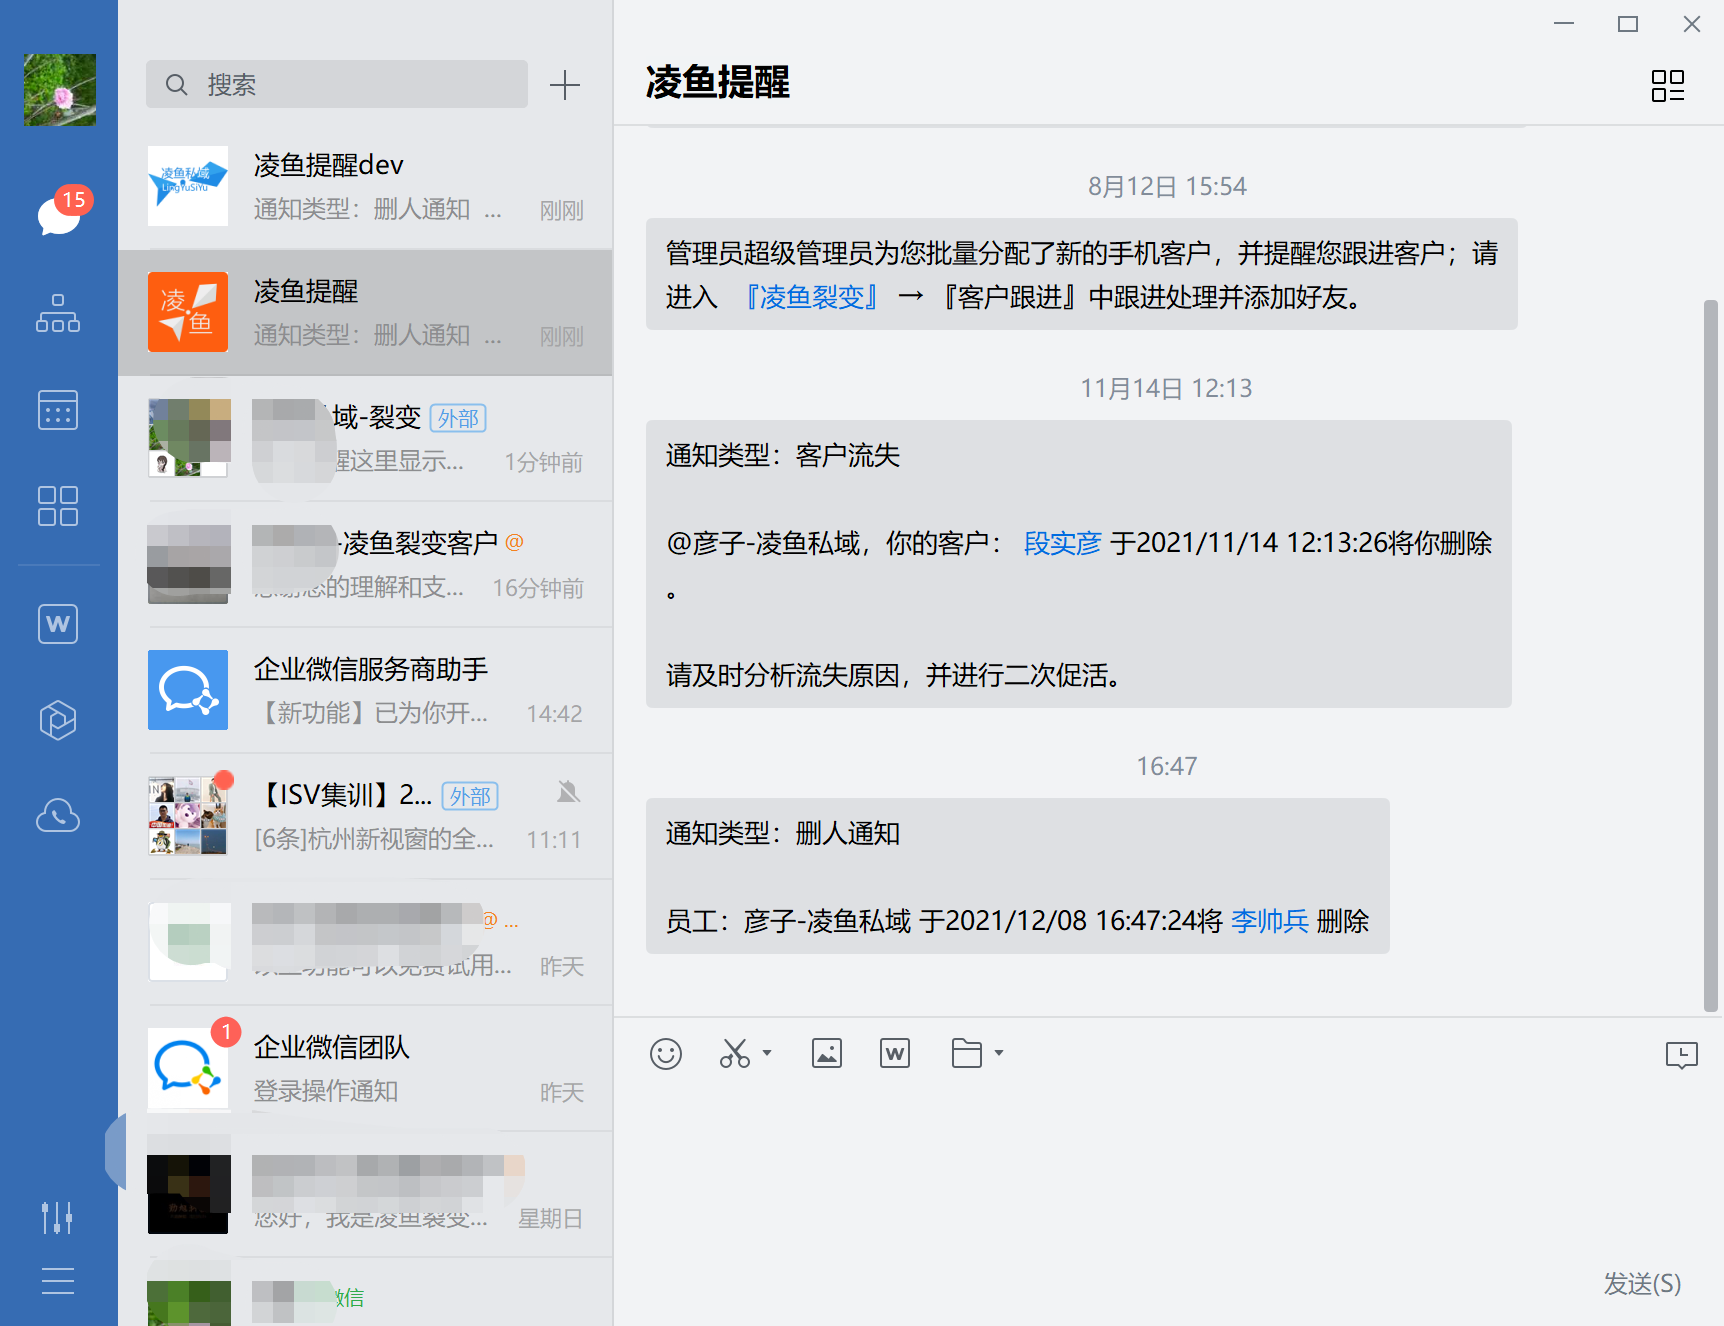Open the Contacts organization chart icon
The image size is (1724, 1326).
coord(58,314)
